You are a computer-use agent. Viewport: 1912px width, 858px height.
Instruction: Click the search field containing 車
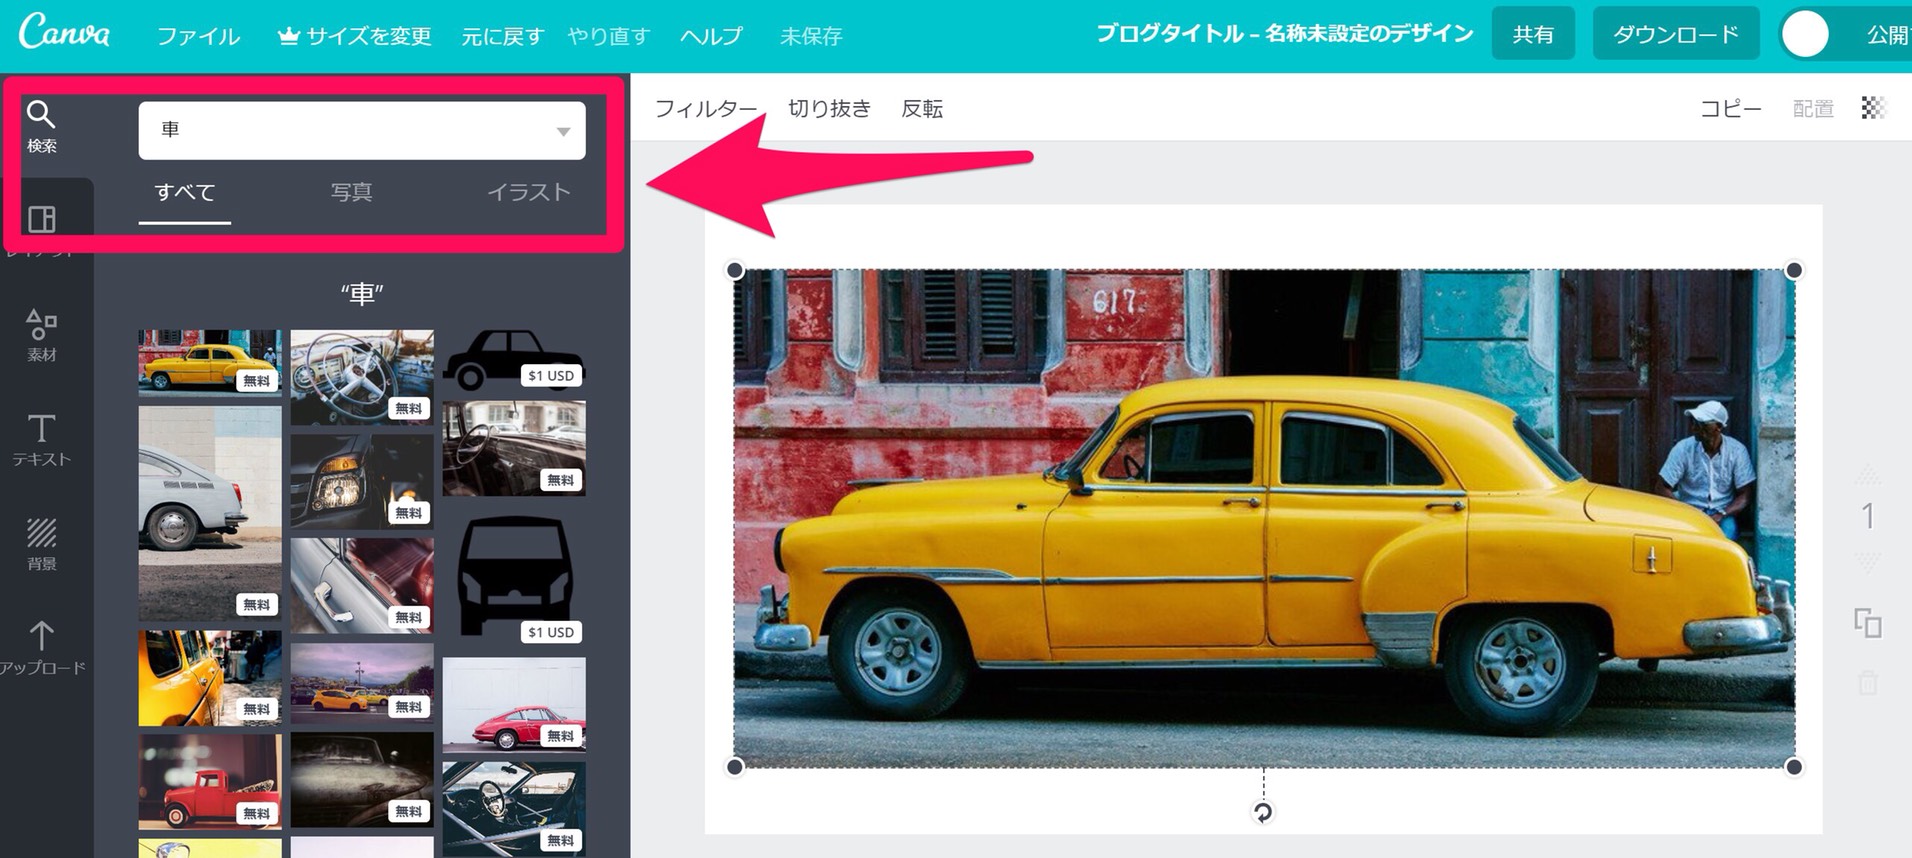pyautogui.click(x=362, y=130)
